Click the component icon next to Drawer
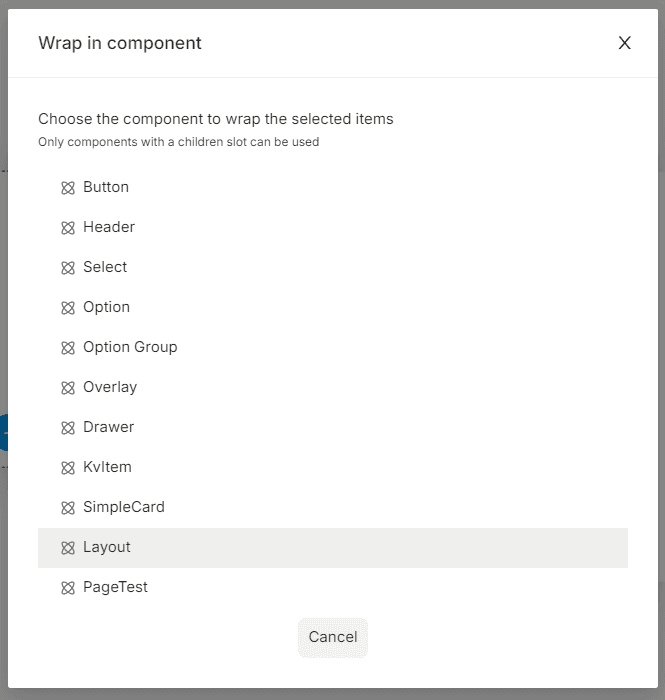This screenshot has width=665, height=700. pyautogui.click(x=68, y=428)
